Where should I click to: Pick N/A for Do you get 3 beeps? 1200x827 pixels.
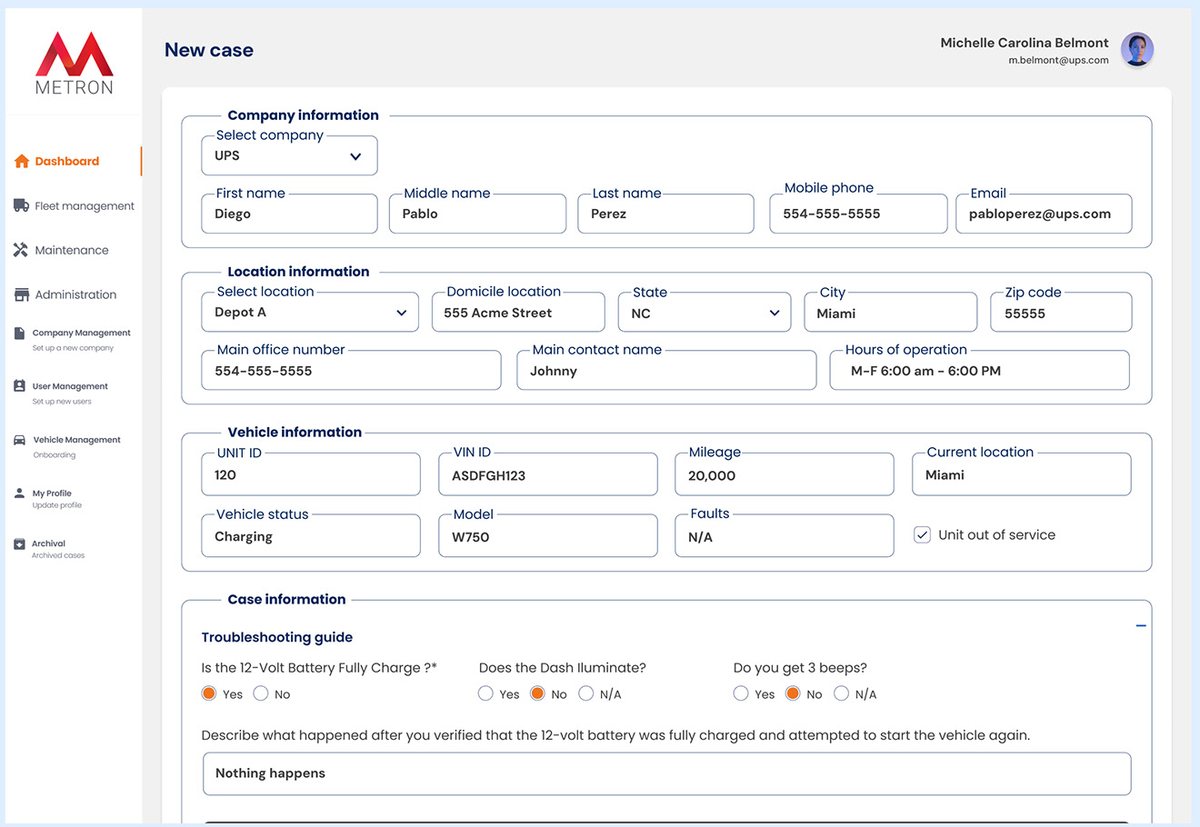tap(842, 693)
